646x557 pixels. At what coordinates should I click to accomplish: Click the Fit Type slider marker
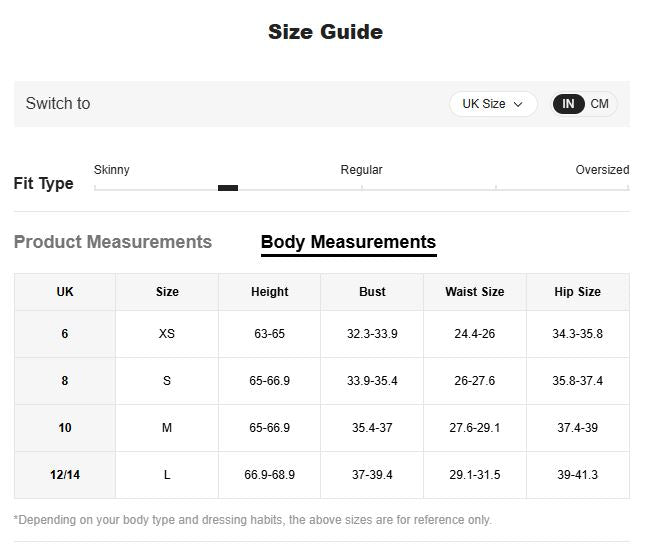(228, 187)
